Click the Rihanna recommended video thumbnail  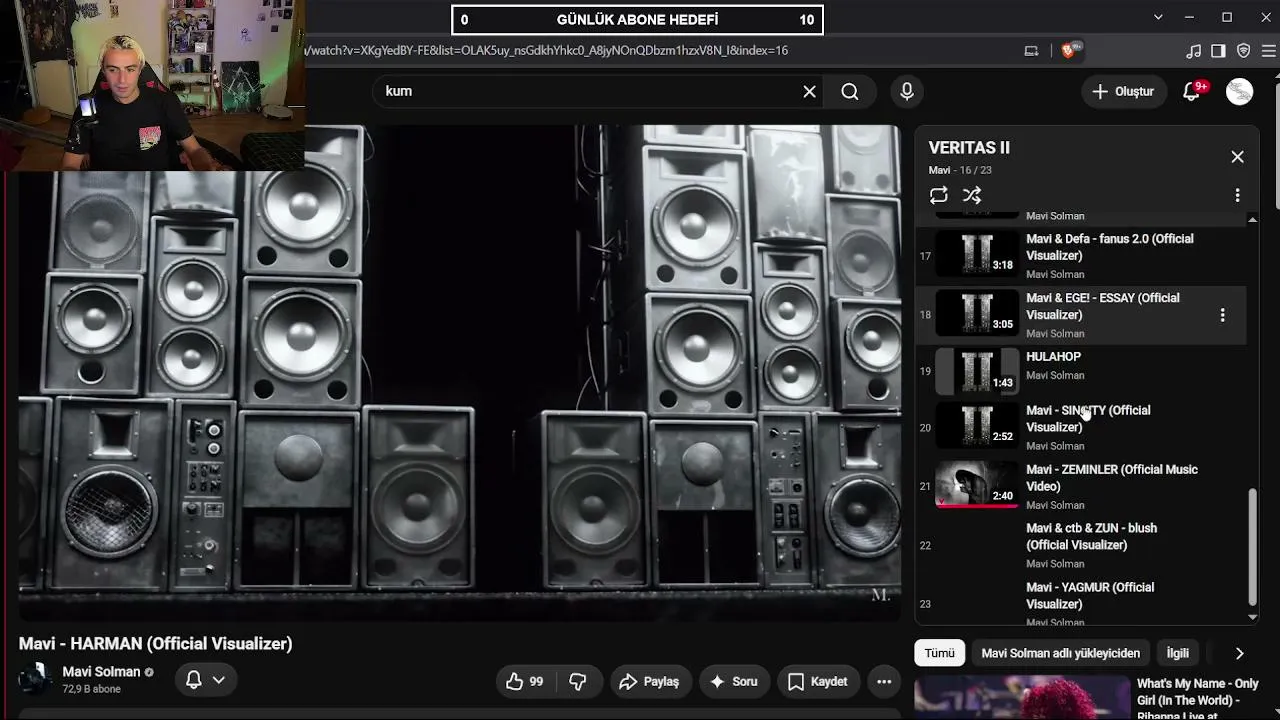(x=1021, y=698)
